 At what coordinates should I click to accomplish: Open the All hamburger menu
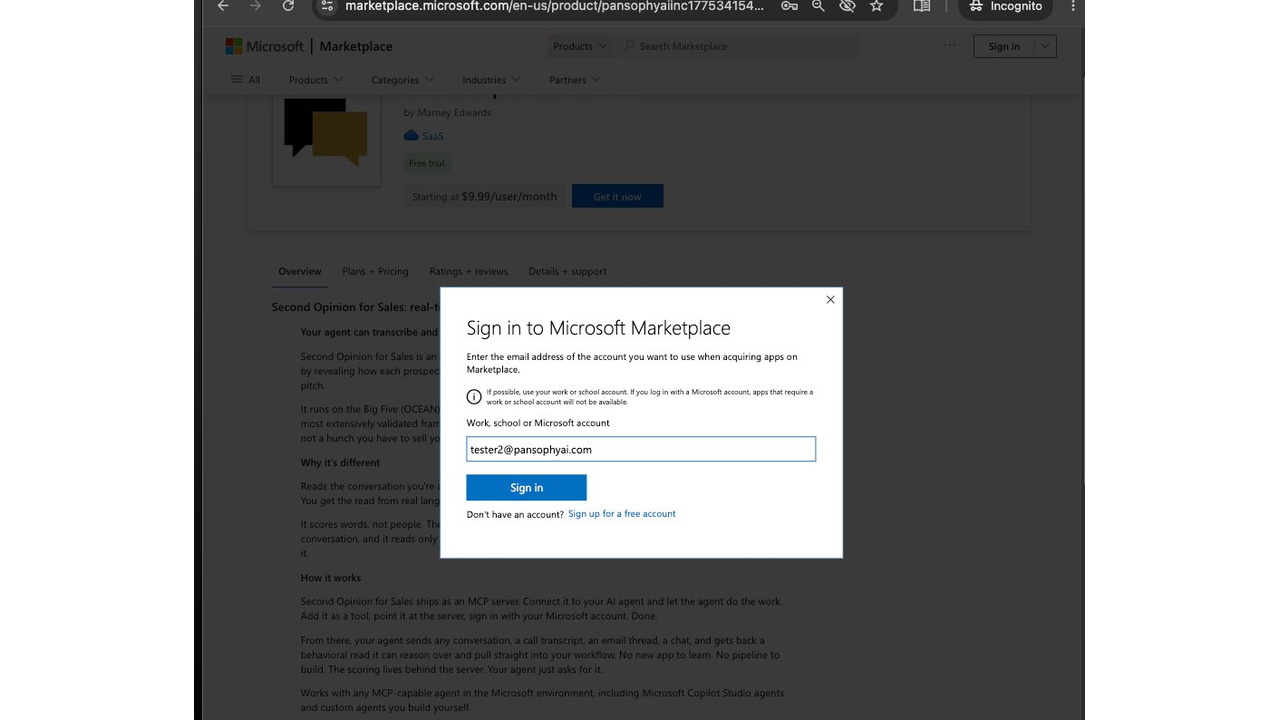(246, 80)
